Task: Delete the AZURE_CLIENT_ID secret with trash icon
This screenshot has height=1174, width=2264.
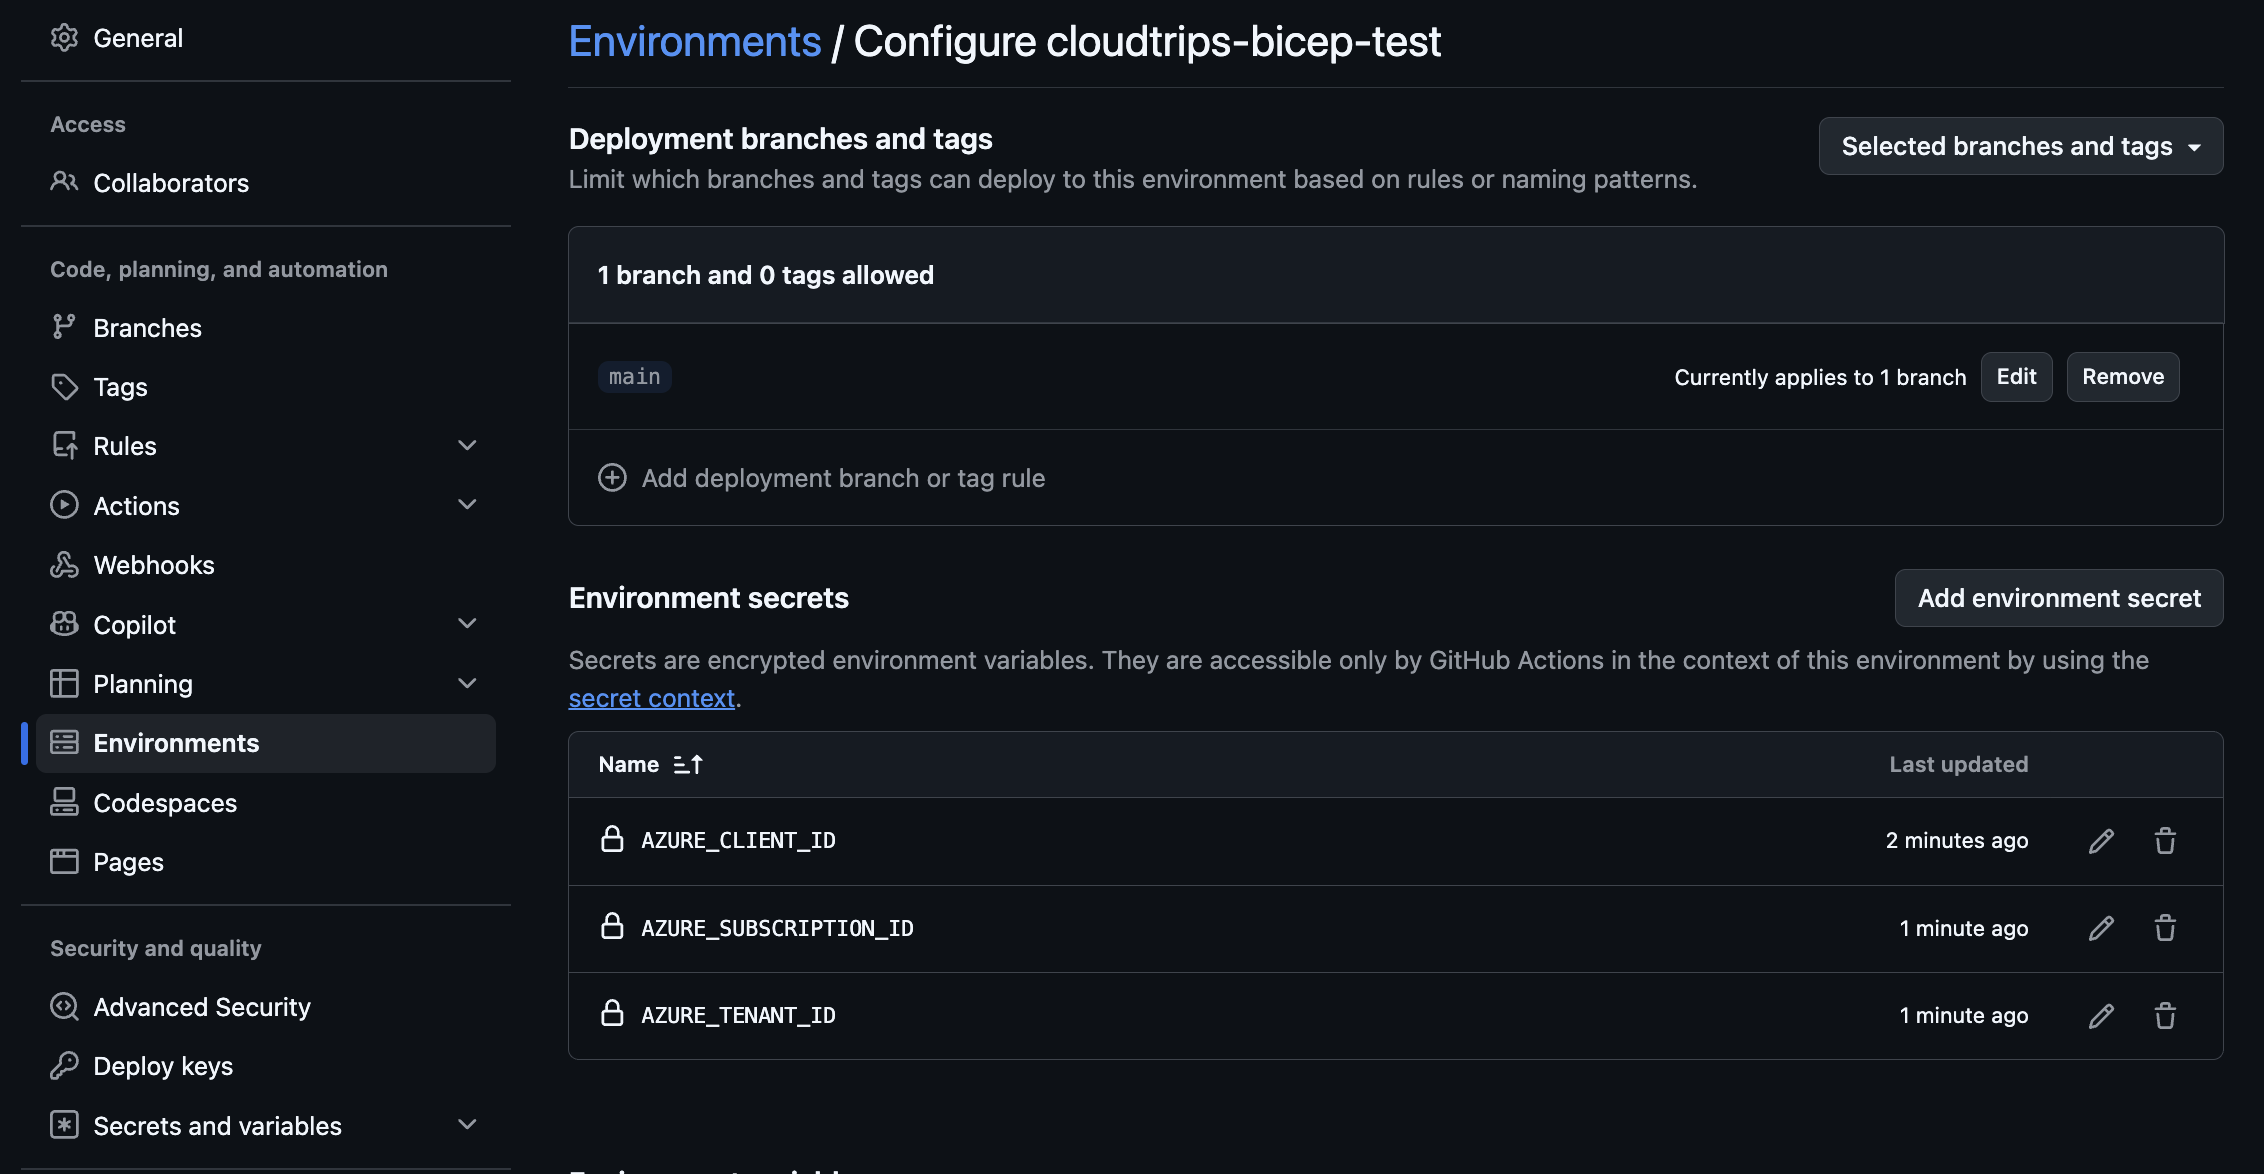Action: point(2165,841)
